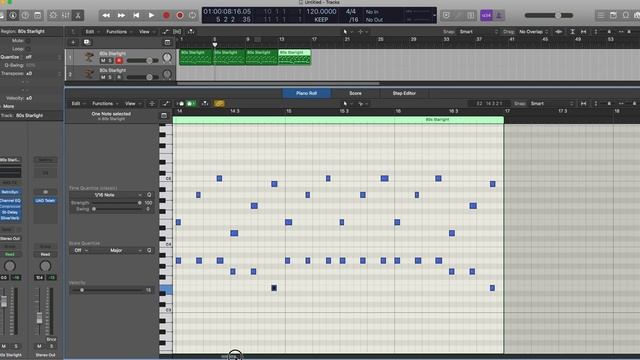Open the Snap Smart dropdown in the Tracks area
Image resolution: width=640 pixels, height=360 pixels.
click(x=478, y=32)
